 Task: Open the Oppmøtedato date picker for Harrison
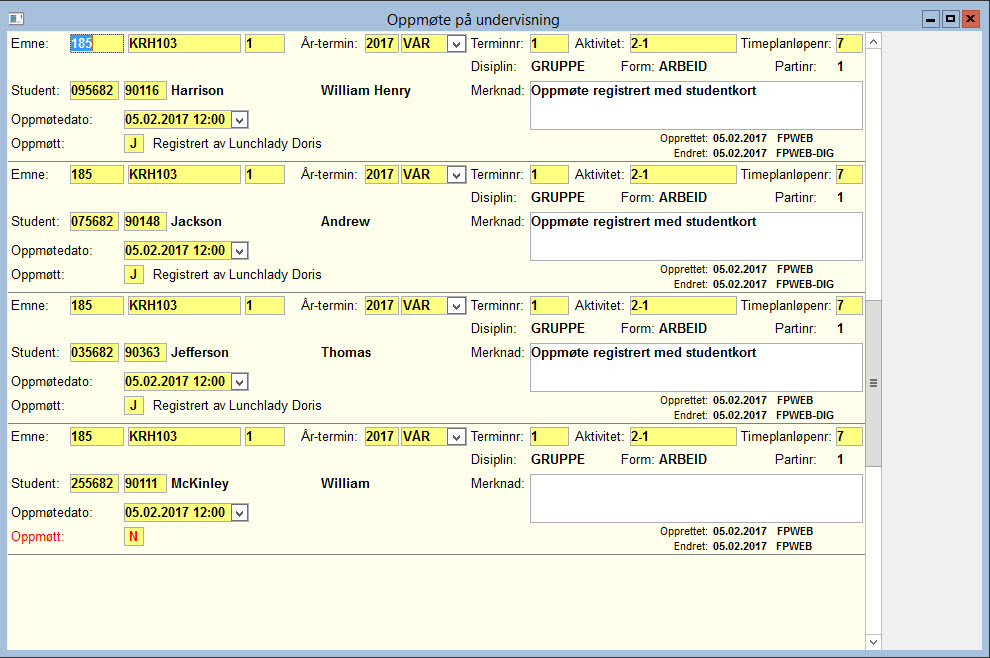[240, 120]
